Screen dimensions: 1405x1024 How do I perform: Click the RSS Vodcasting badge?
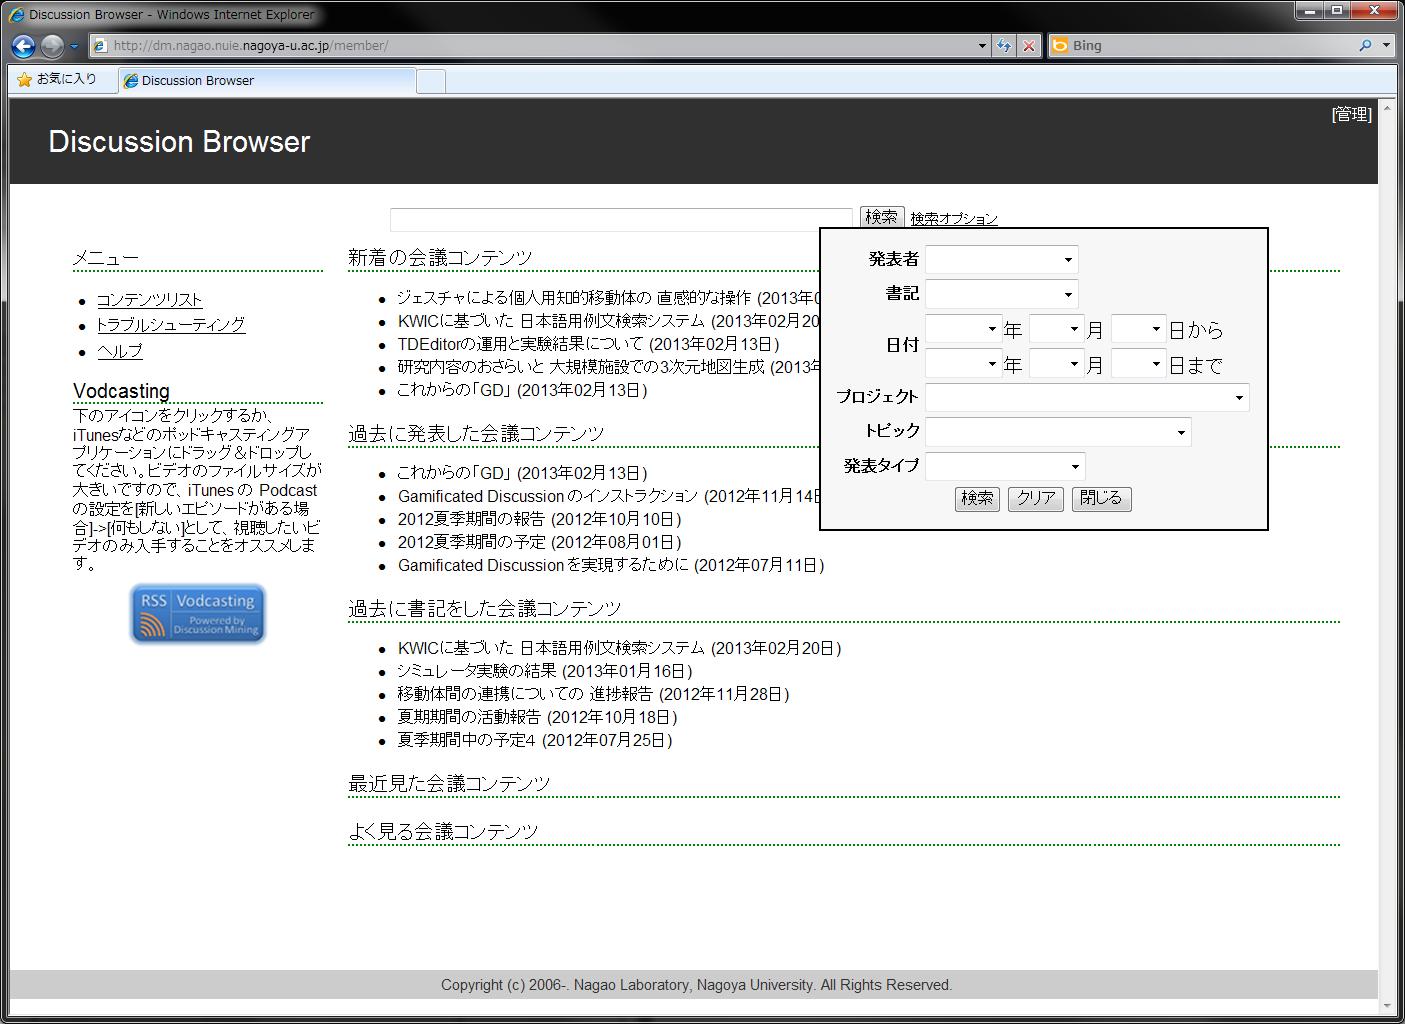pos(198,614)
